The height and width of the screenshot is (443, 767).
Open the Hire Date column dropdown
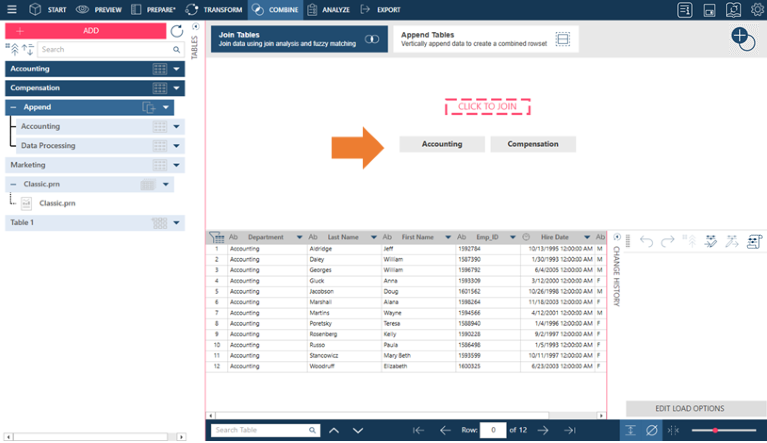tap(587, 237)
